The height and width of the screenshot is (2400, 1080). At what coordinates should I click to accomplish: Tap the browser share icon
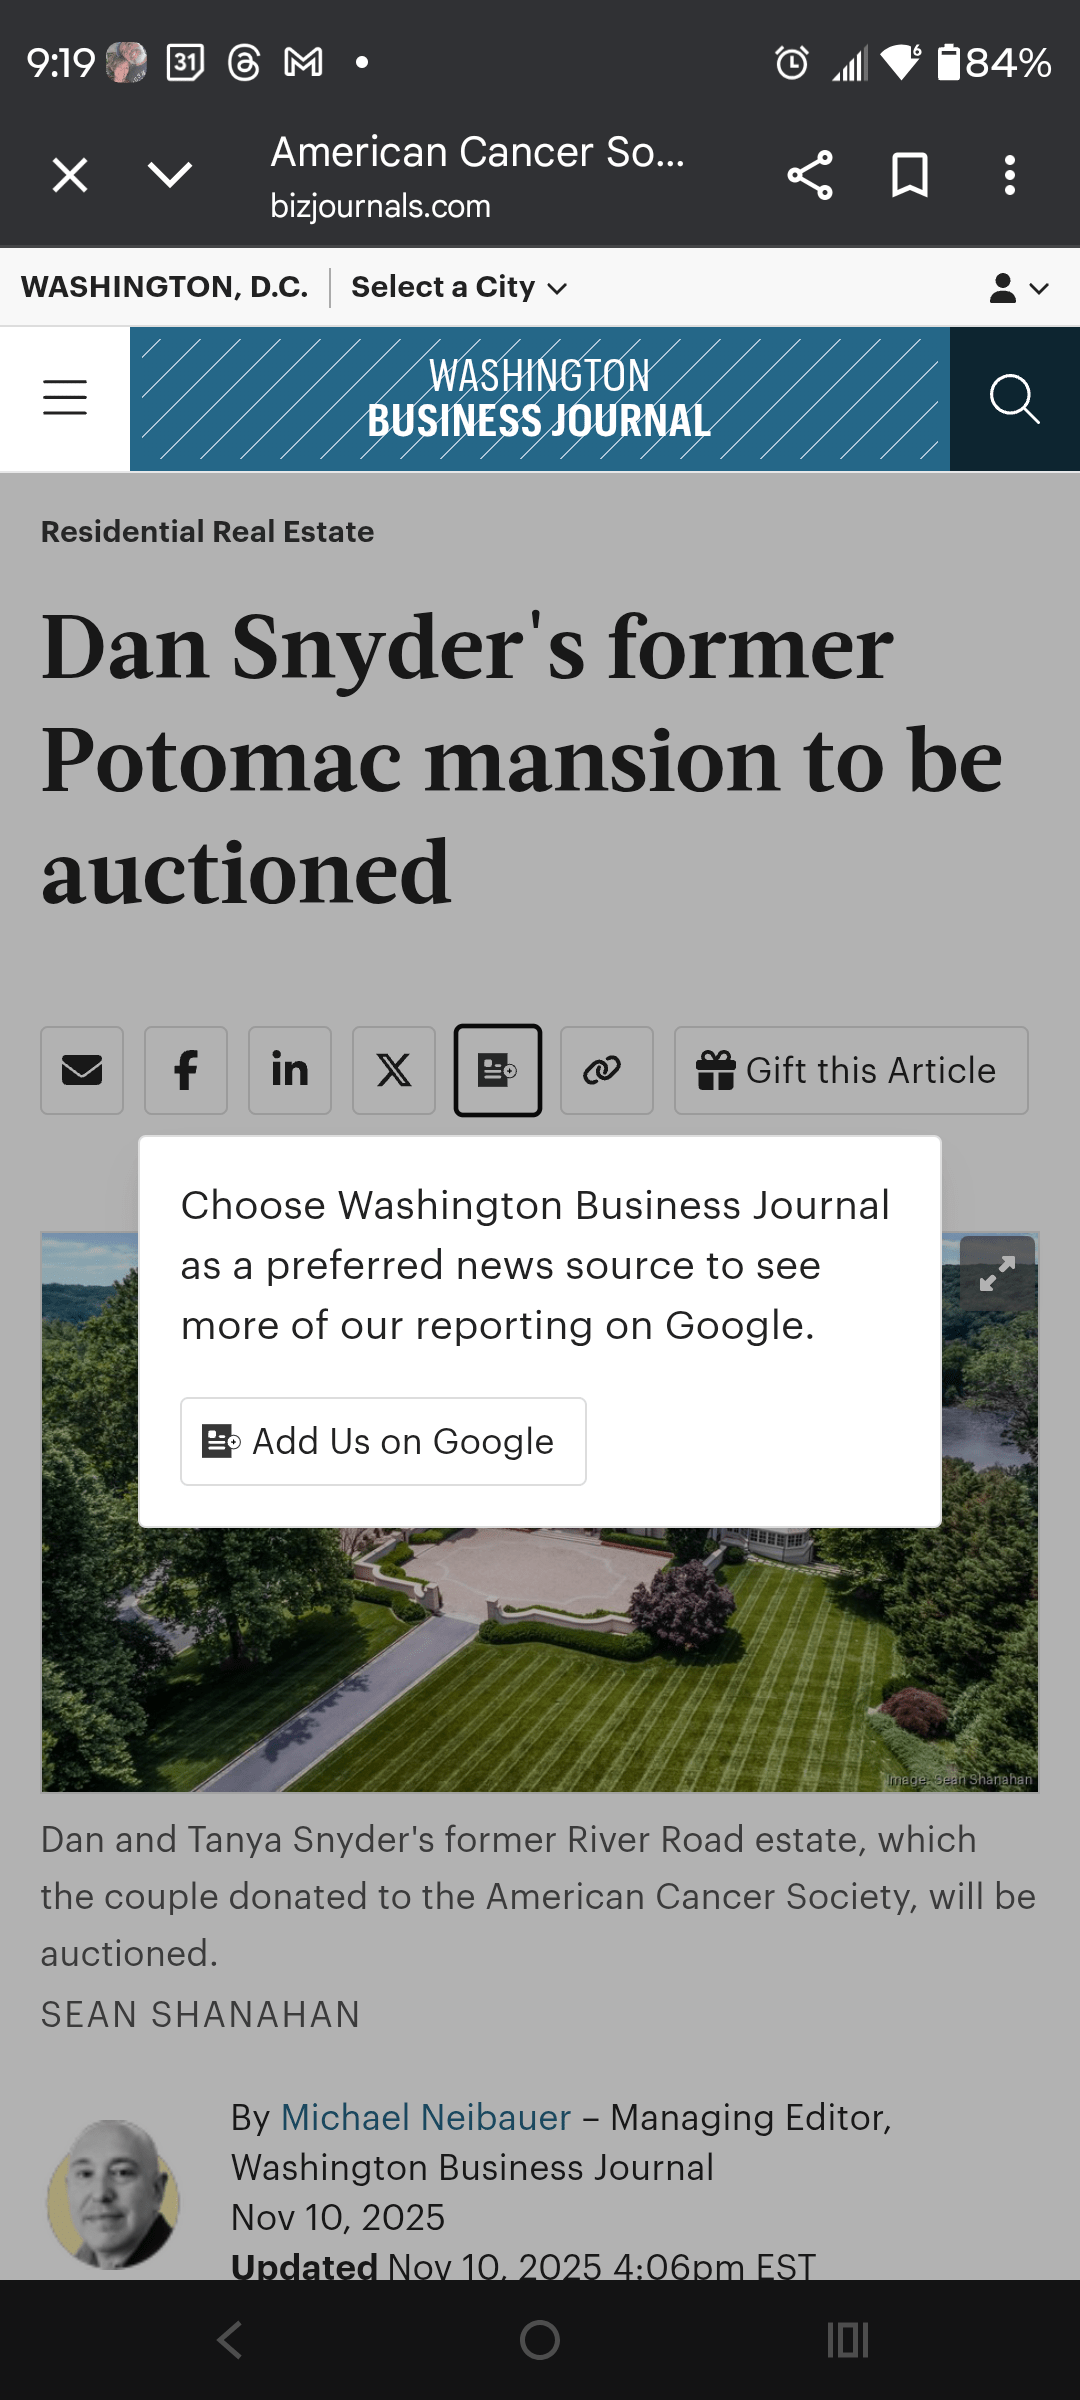(809, 176)
